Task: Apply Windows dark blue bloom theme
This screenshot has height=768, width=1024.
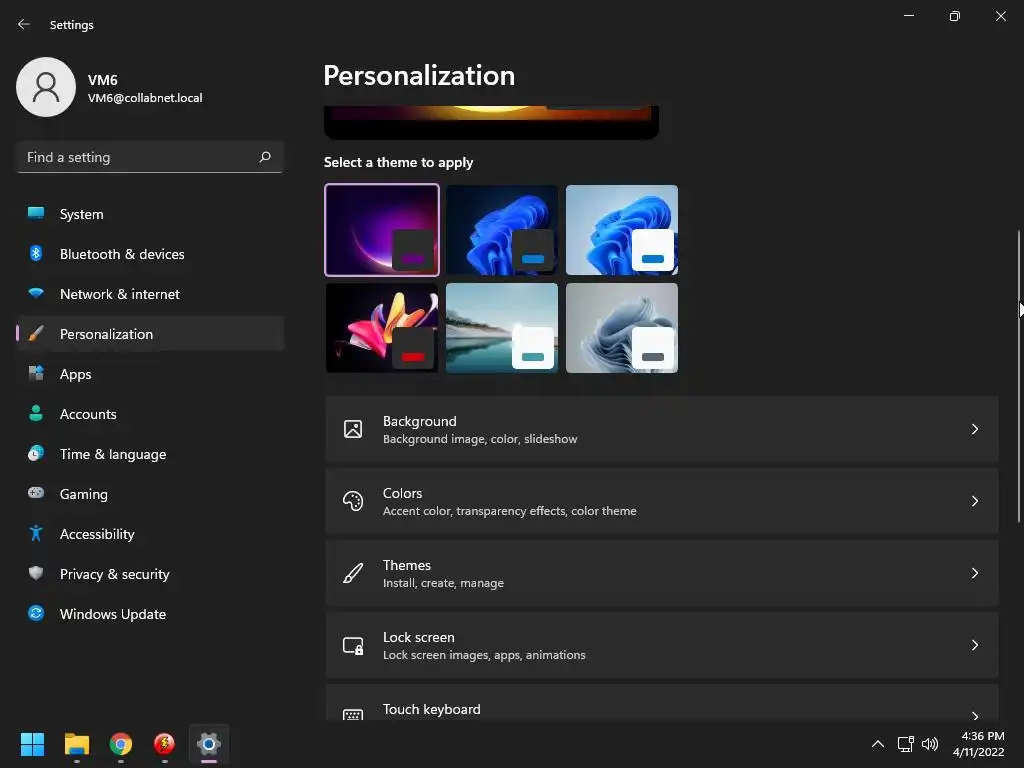Action: (502, 230)
